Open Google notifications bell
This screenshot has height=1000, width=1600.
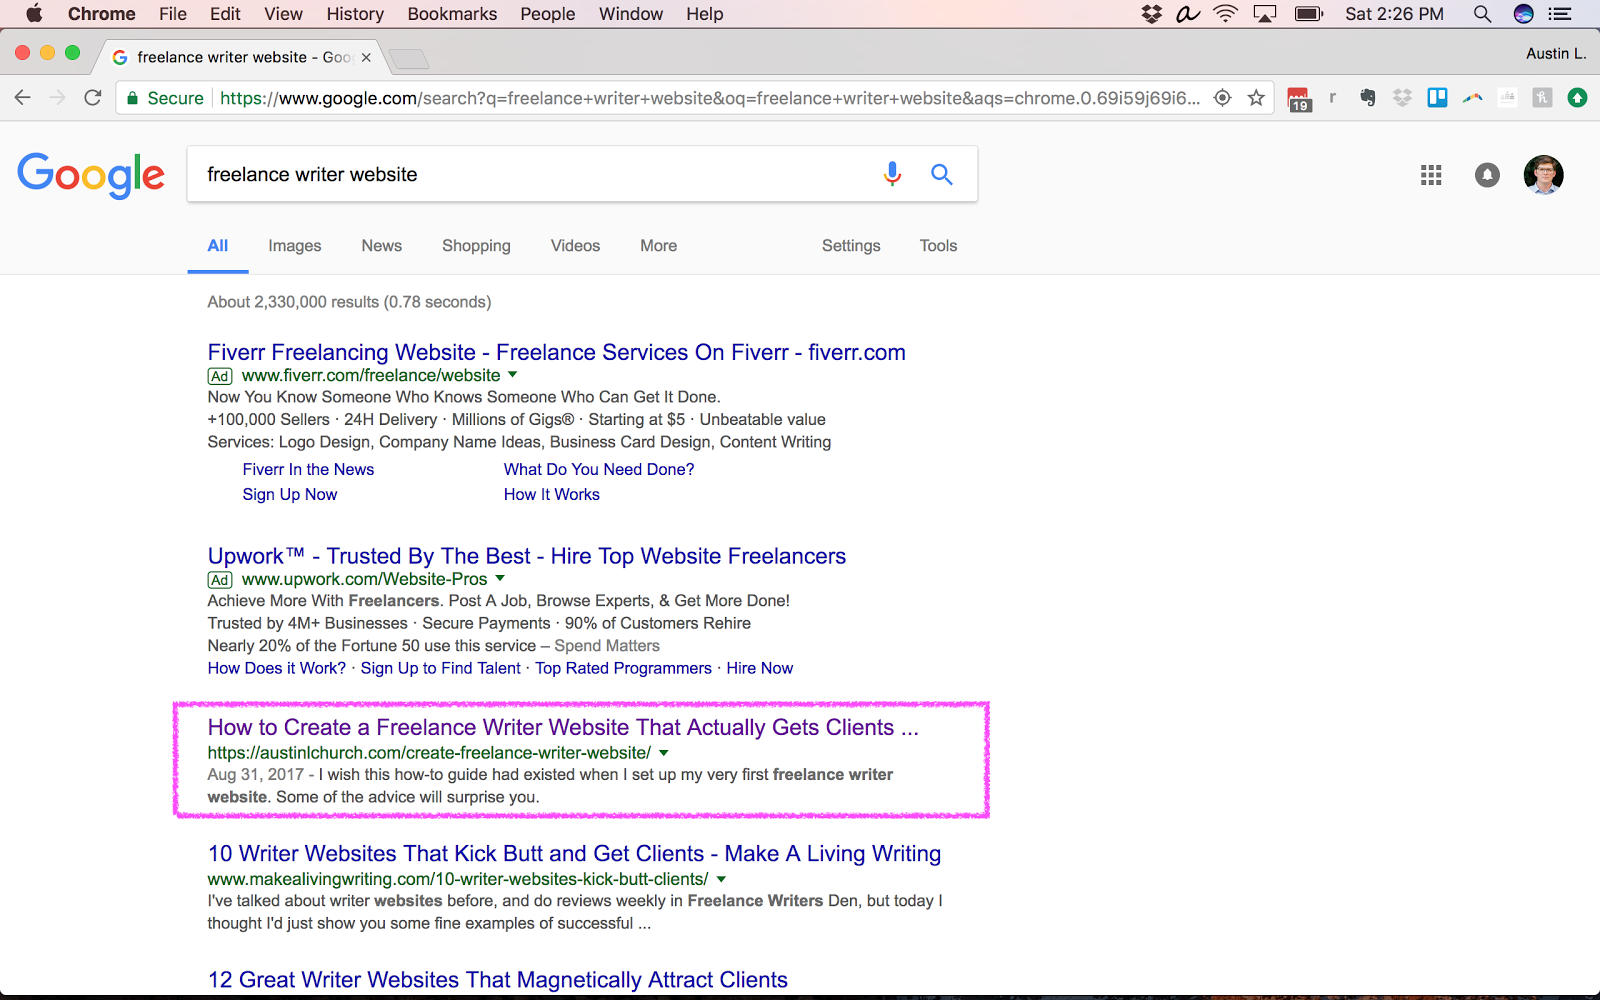[x=1487, y=175]
